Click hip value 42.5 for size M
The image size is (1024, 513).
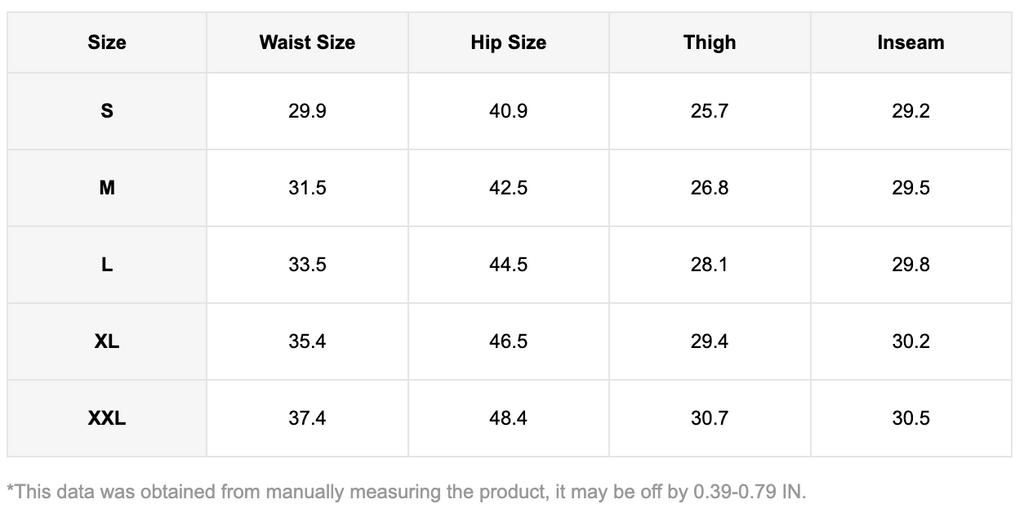(508, 188)
